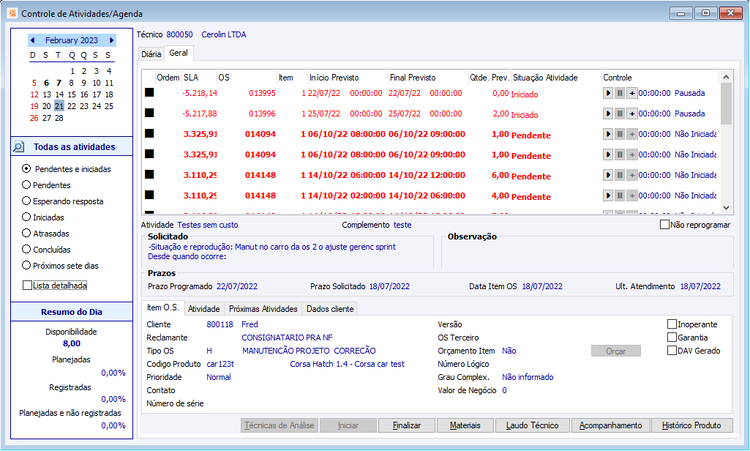Viewport: 750px width, 451px height.
Task: Enable the Lista detalhada checkbox
Action: click(x=27, y=286)
